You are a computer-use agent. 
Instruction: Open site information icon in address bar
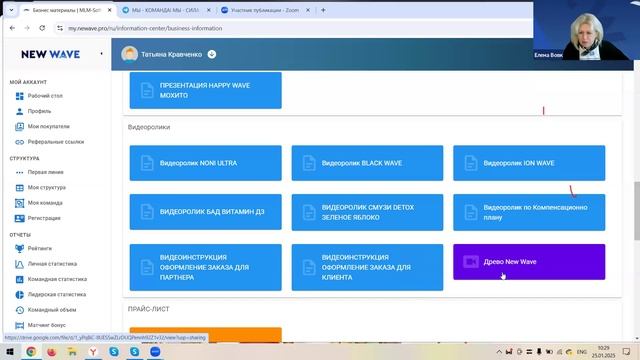(x=60, y=28)
